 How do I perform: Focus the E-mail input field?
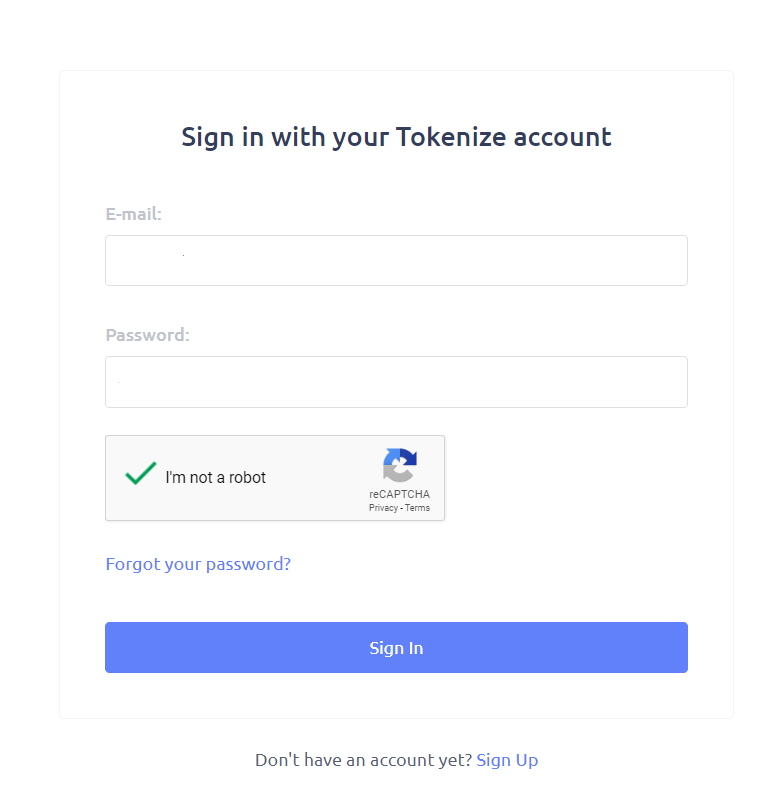396,260
